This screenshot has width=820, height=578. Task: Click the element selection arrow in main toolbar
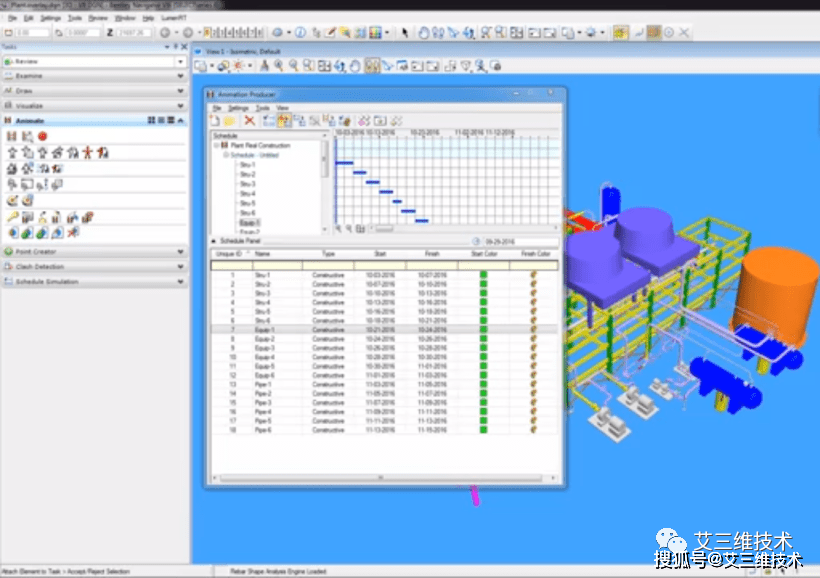pyautogui.click(x=405, y=32)
